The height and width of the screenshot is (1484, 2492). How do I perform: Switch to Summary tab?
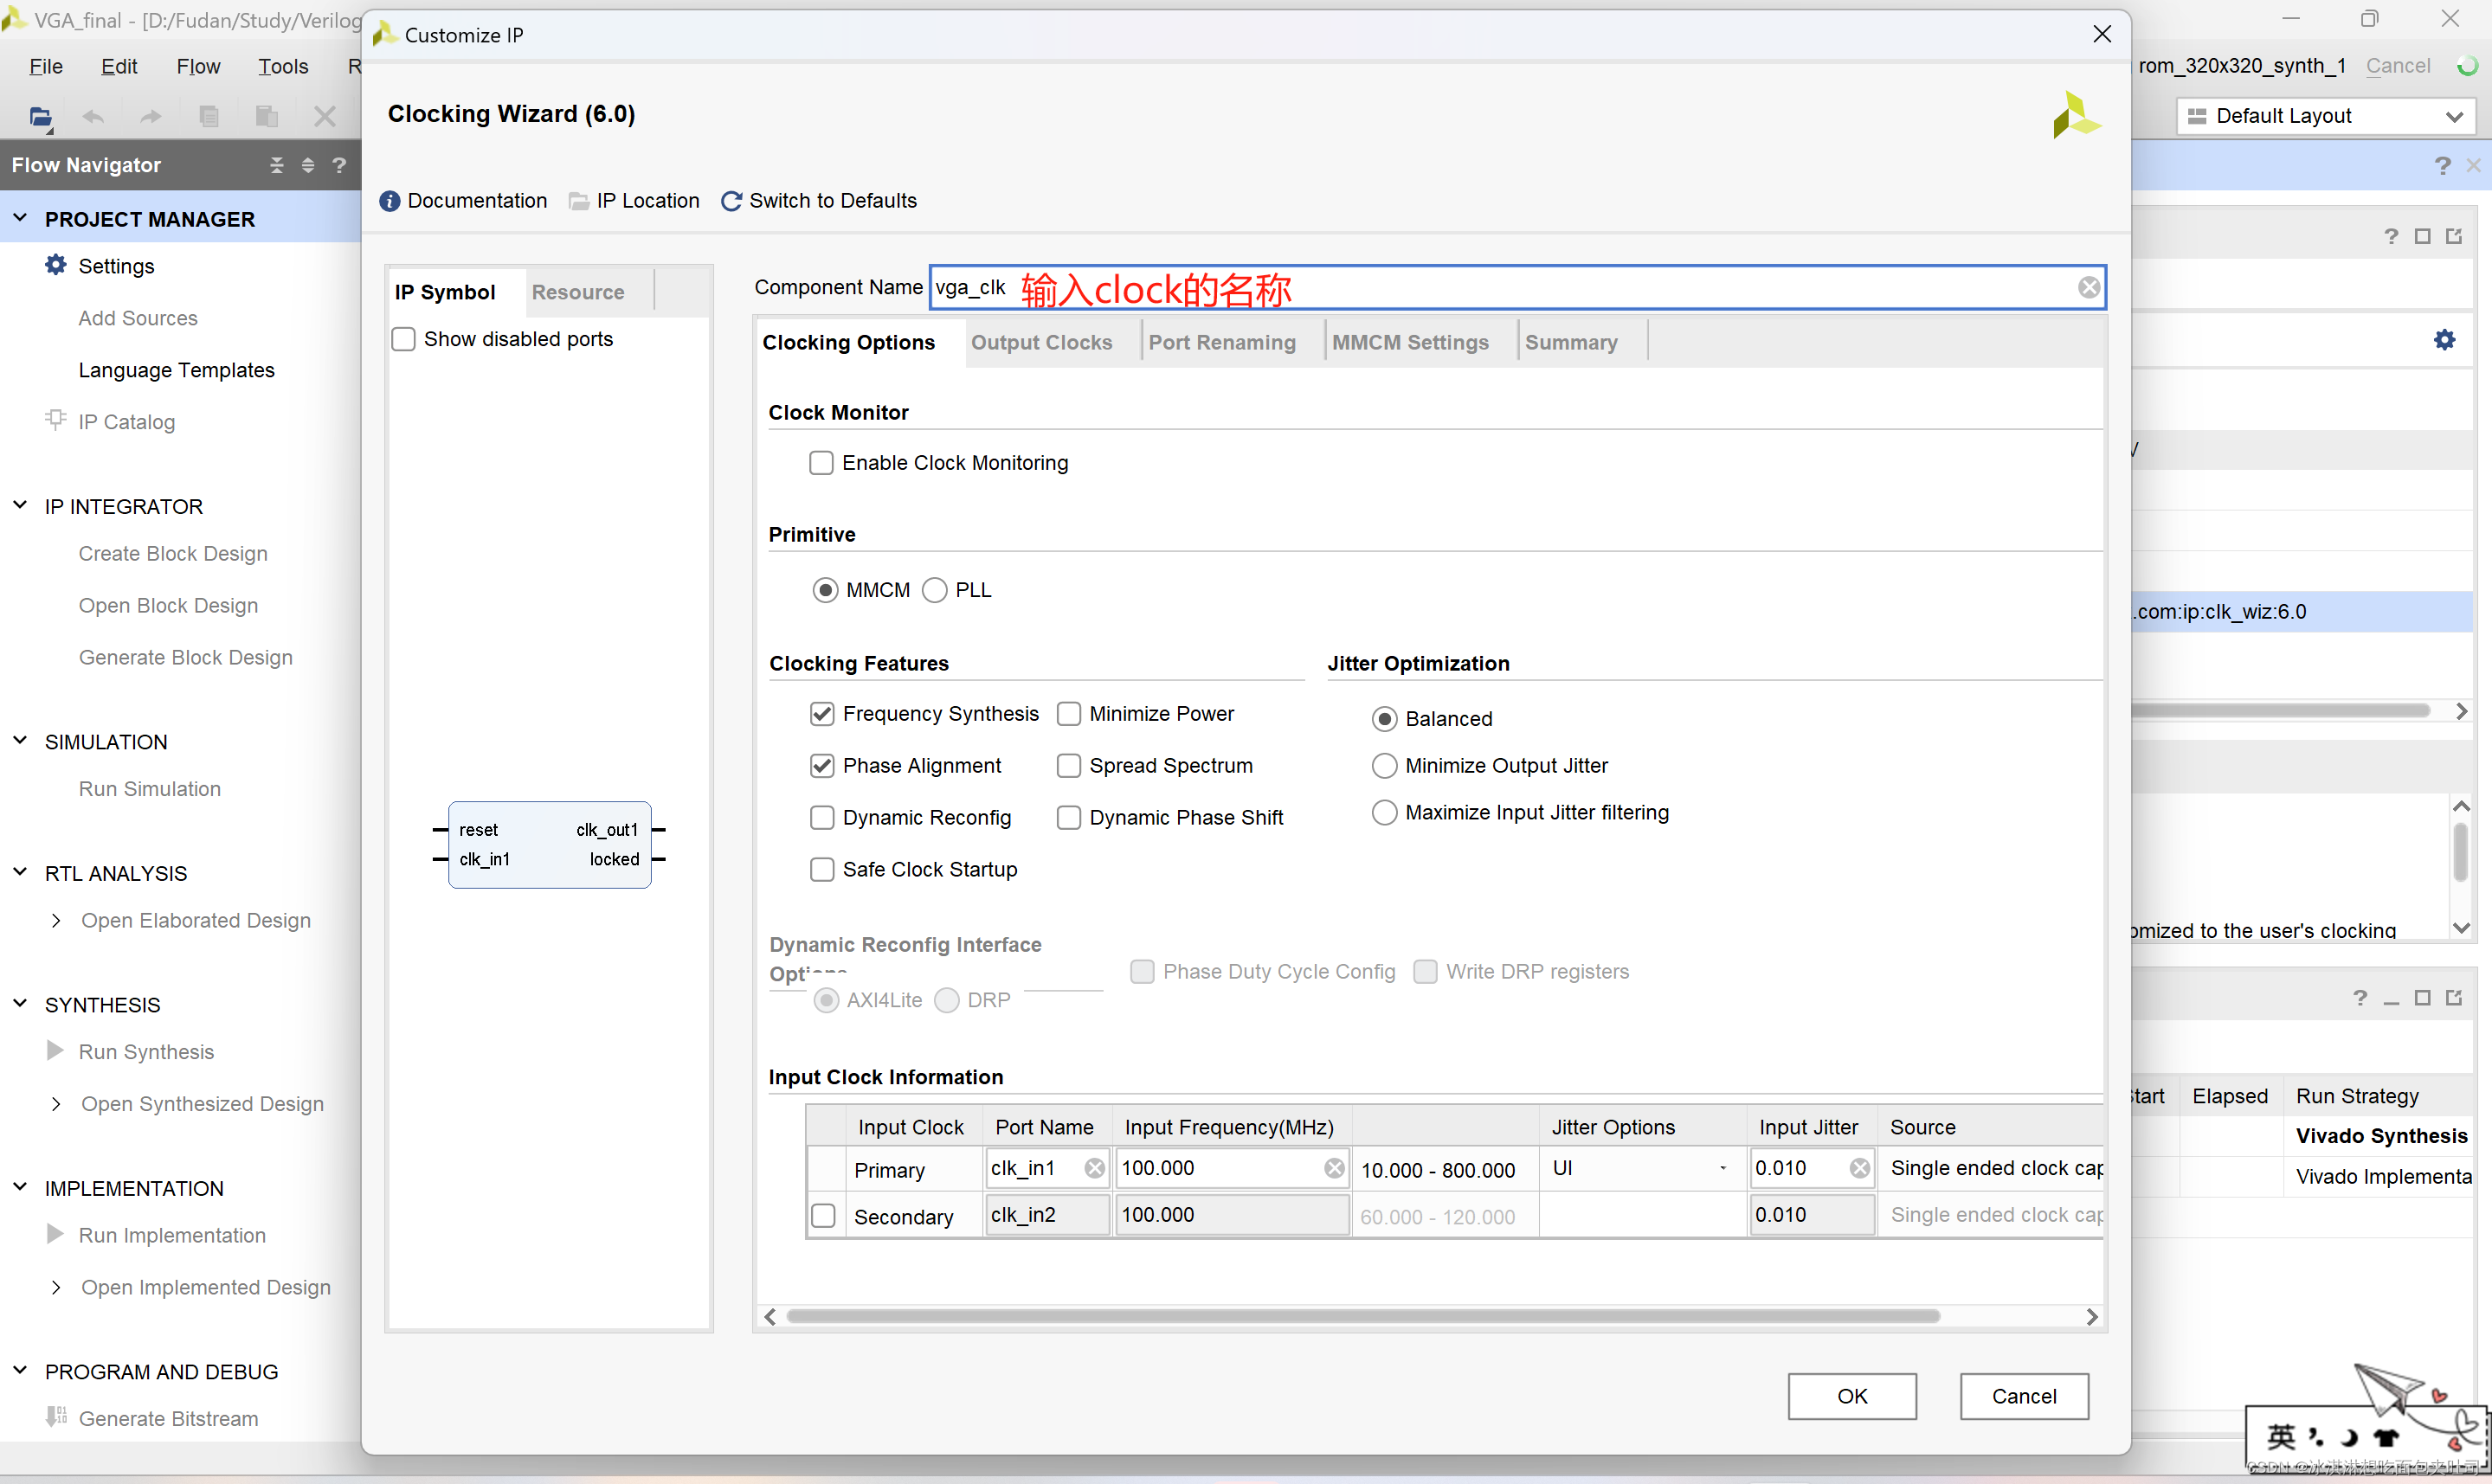click(x=1570, y=343)
